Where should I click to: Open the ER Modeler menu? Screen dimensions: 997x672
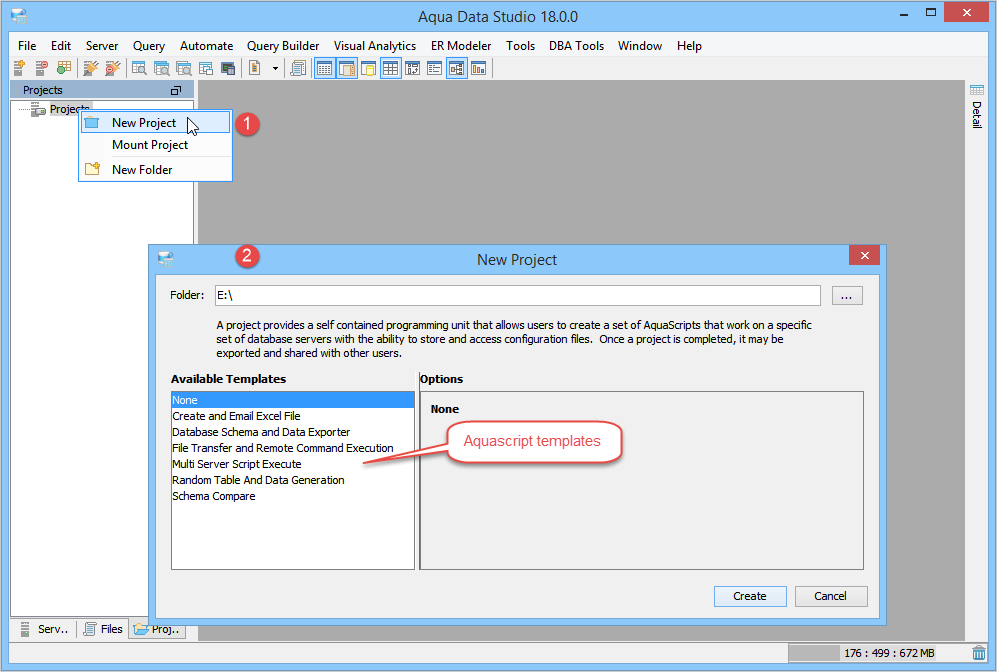[x=461, y=46]
